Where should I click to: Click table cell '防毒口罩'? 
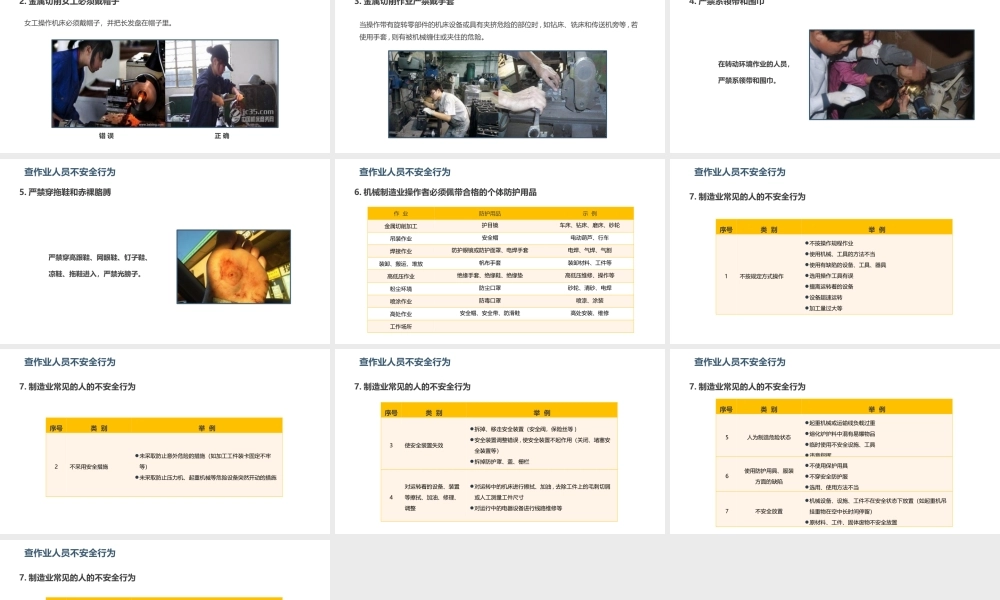click(x=490, y=300)
